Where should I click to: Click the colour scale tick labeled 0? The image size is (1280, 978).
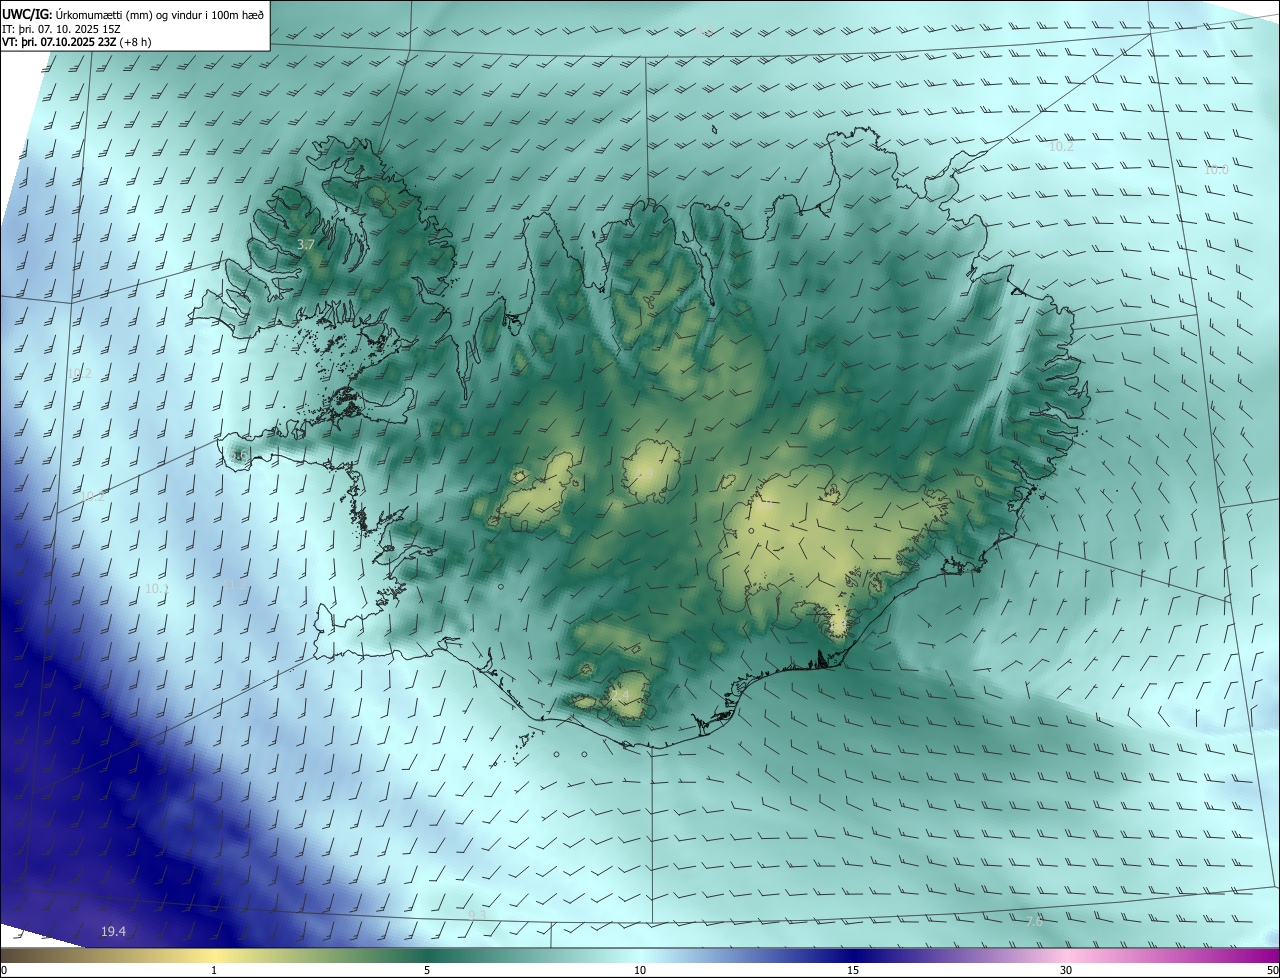click(x=4, y=970)
